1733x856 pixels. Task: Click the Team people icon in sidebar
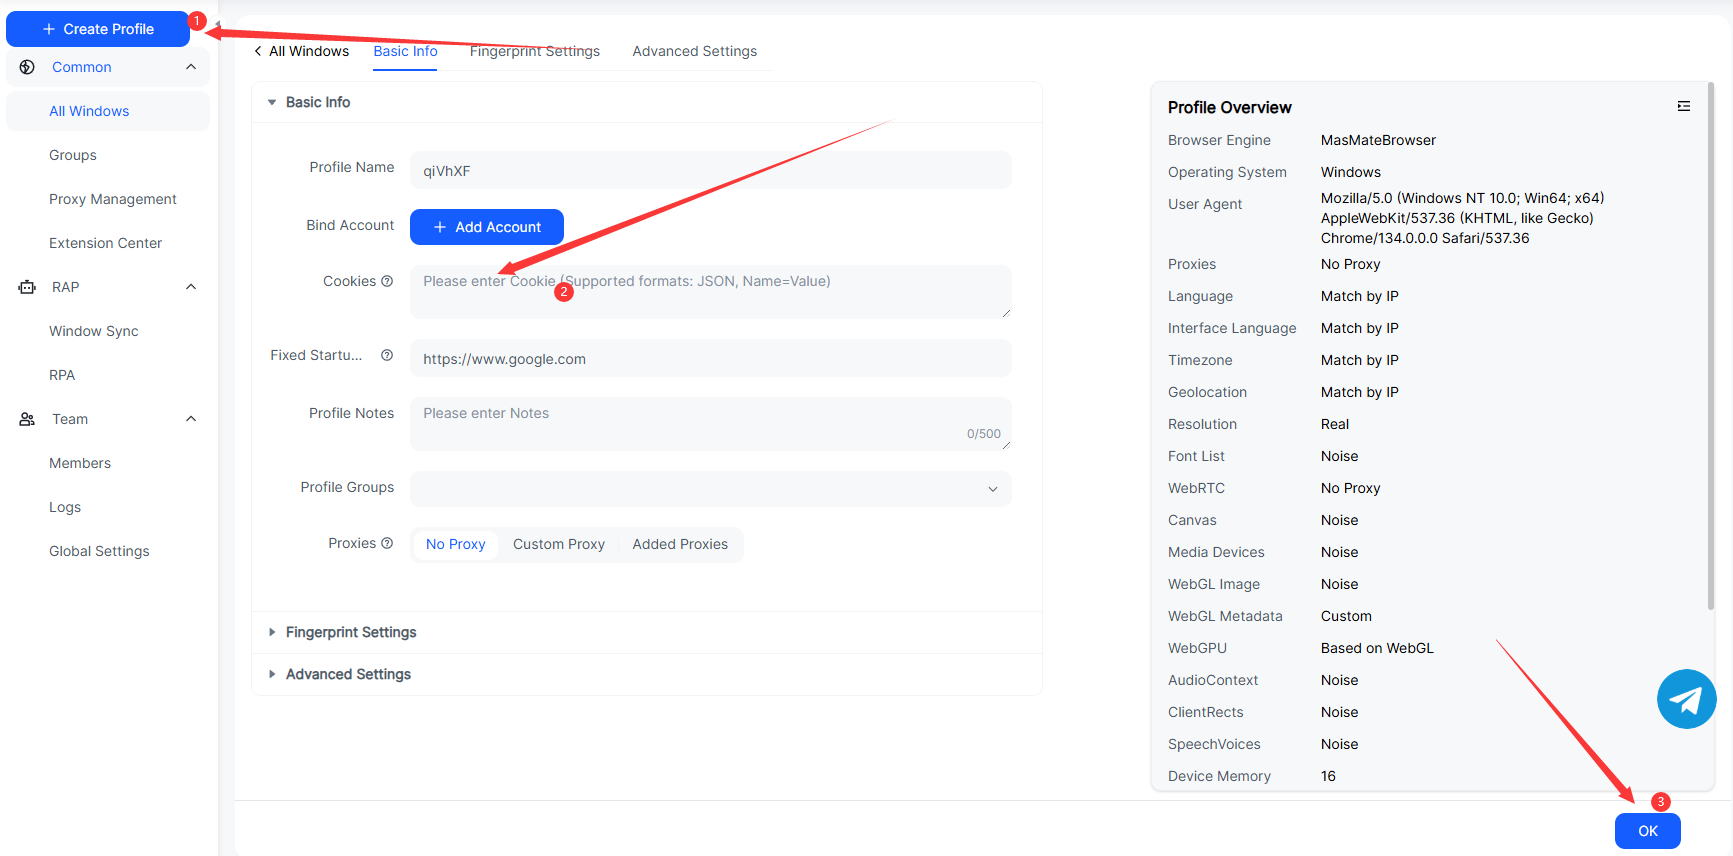(x=27, y=419)
